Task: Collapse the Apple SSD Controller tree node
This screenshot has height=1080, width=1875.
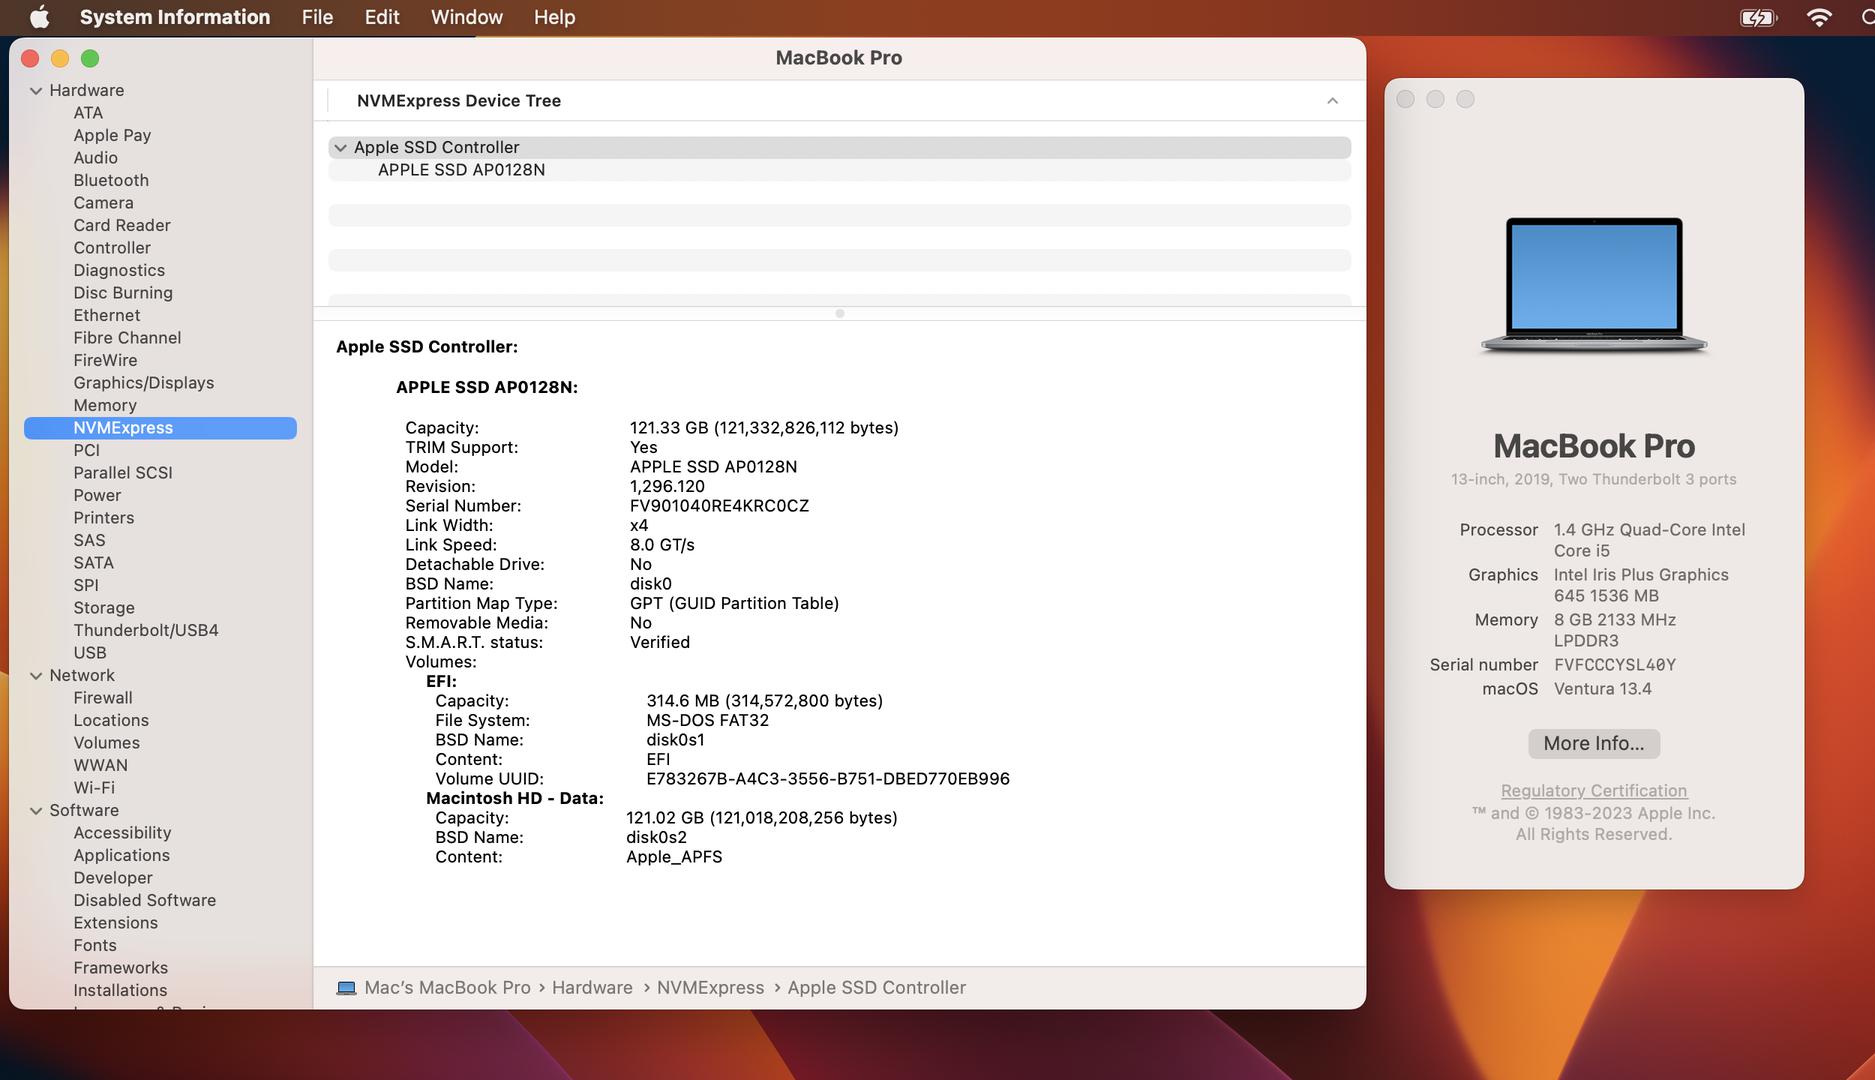Action: click(x=341, y=148)
